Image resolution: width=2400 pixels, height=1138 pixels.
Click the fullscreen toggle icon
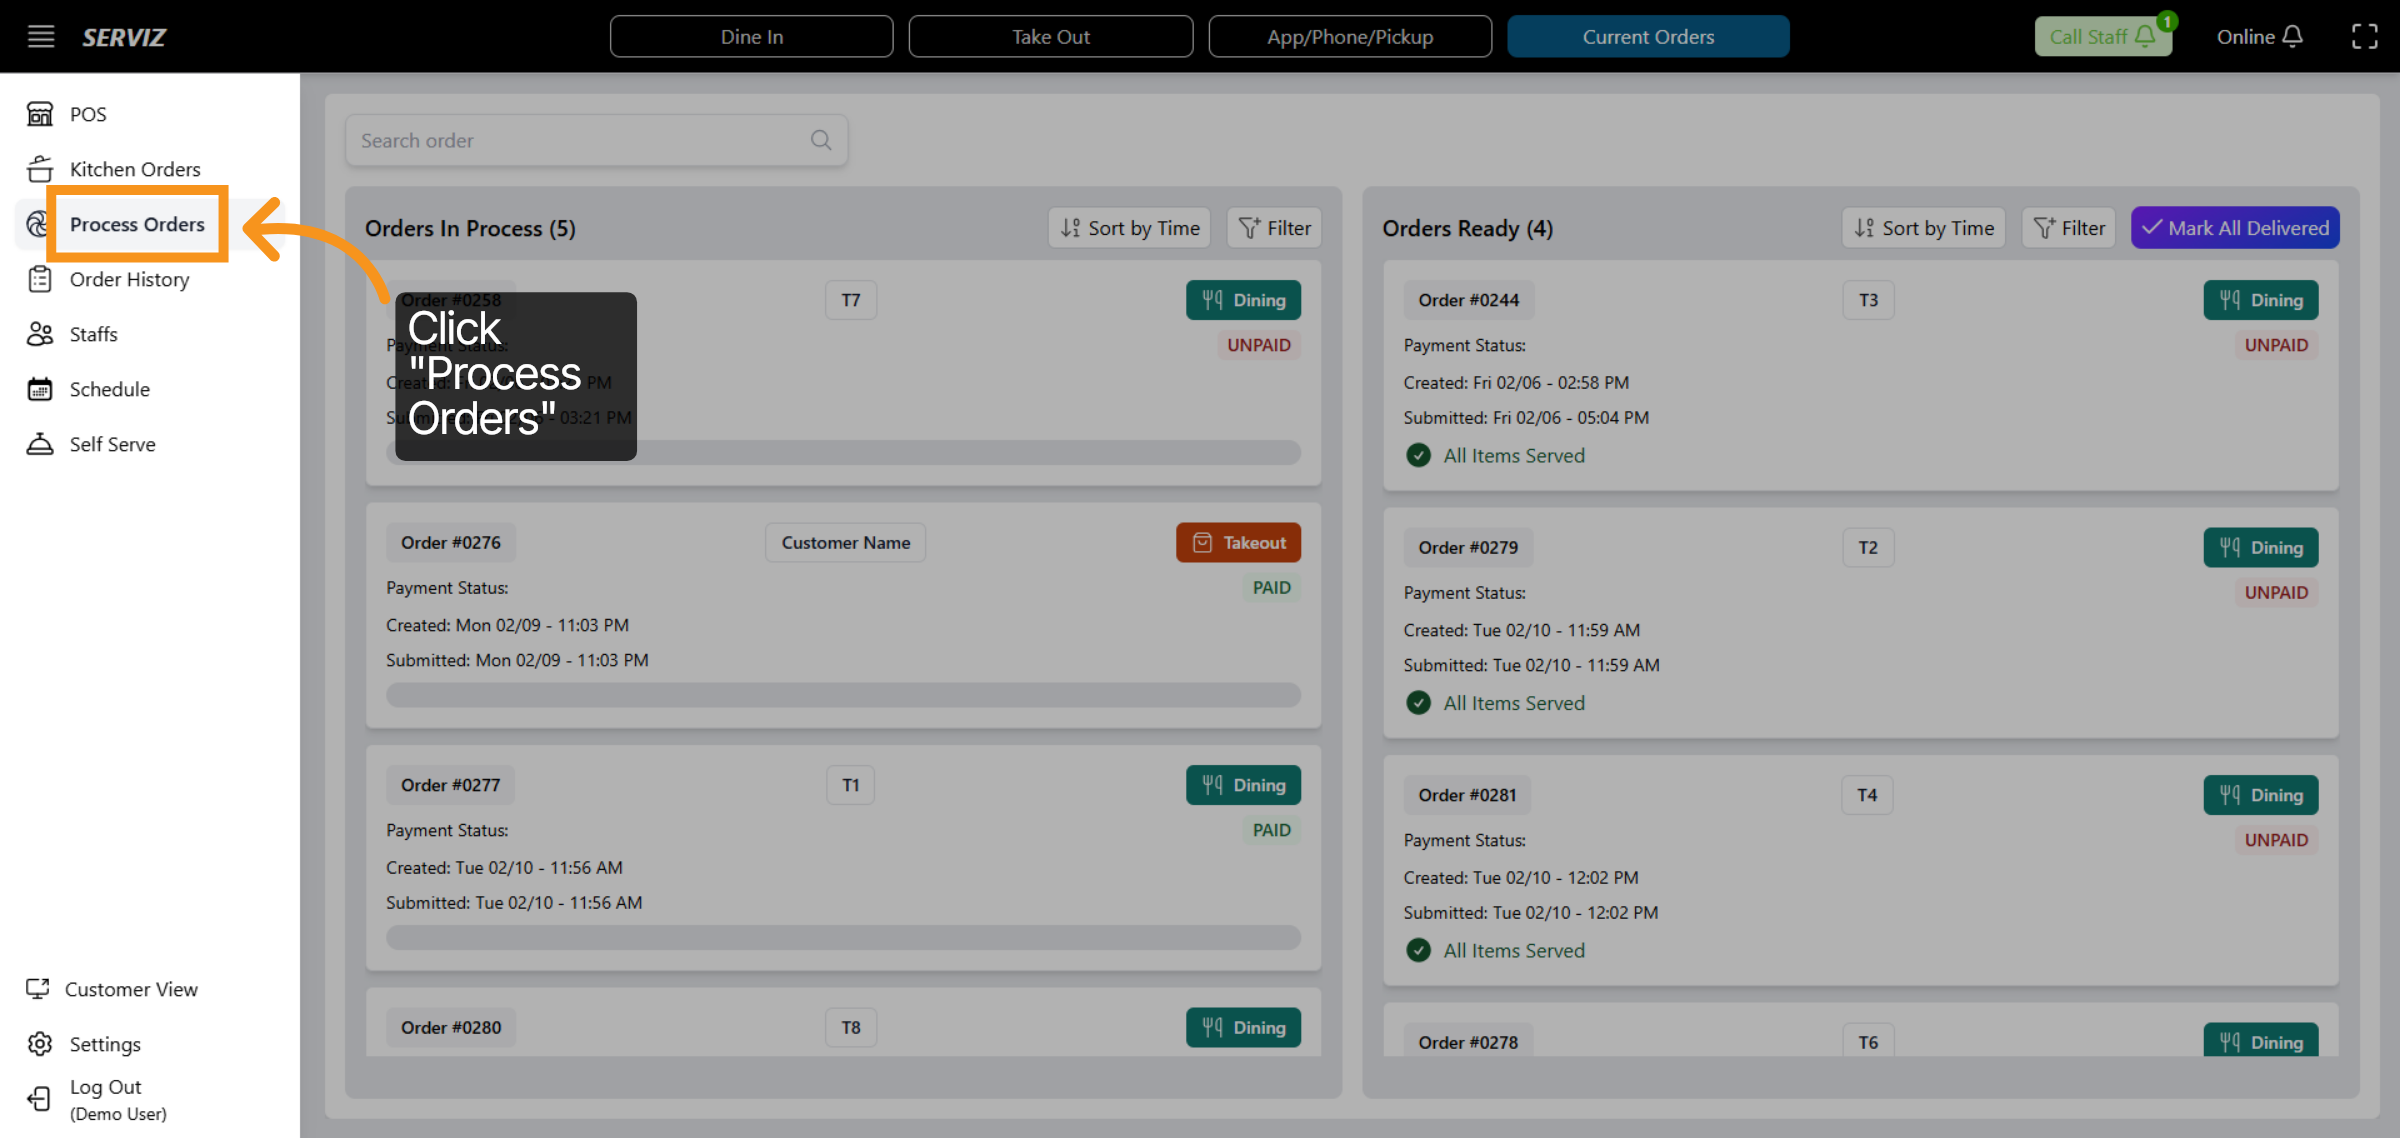[x=2364, y=37]
